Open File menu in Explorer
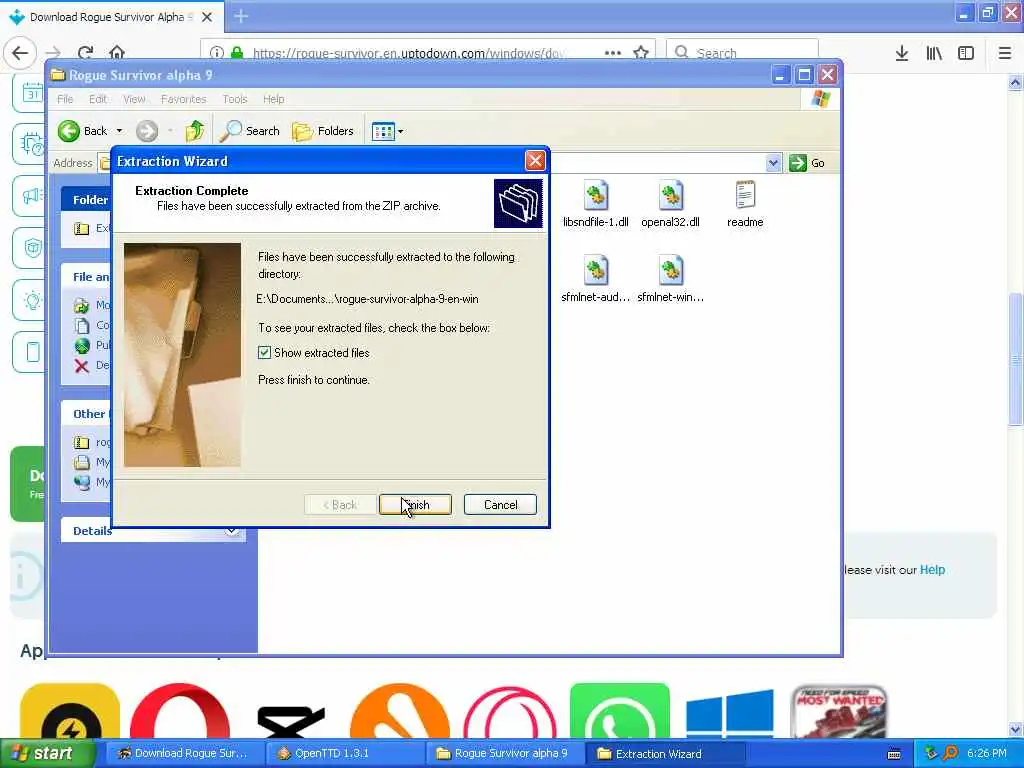The width and height of the screenshot is (1024, 768). tap(65, 99)
